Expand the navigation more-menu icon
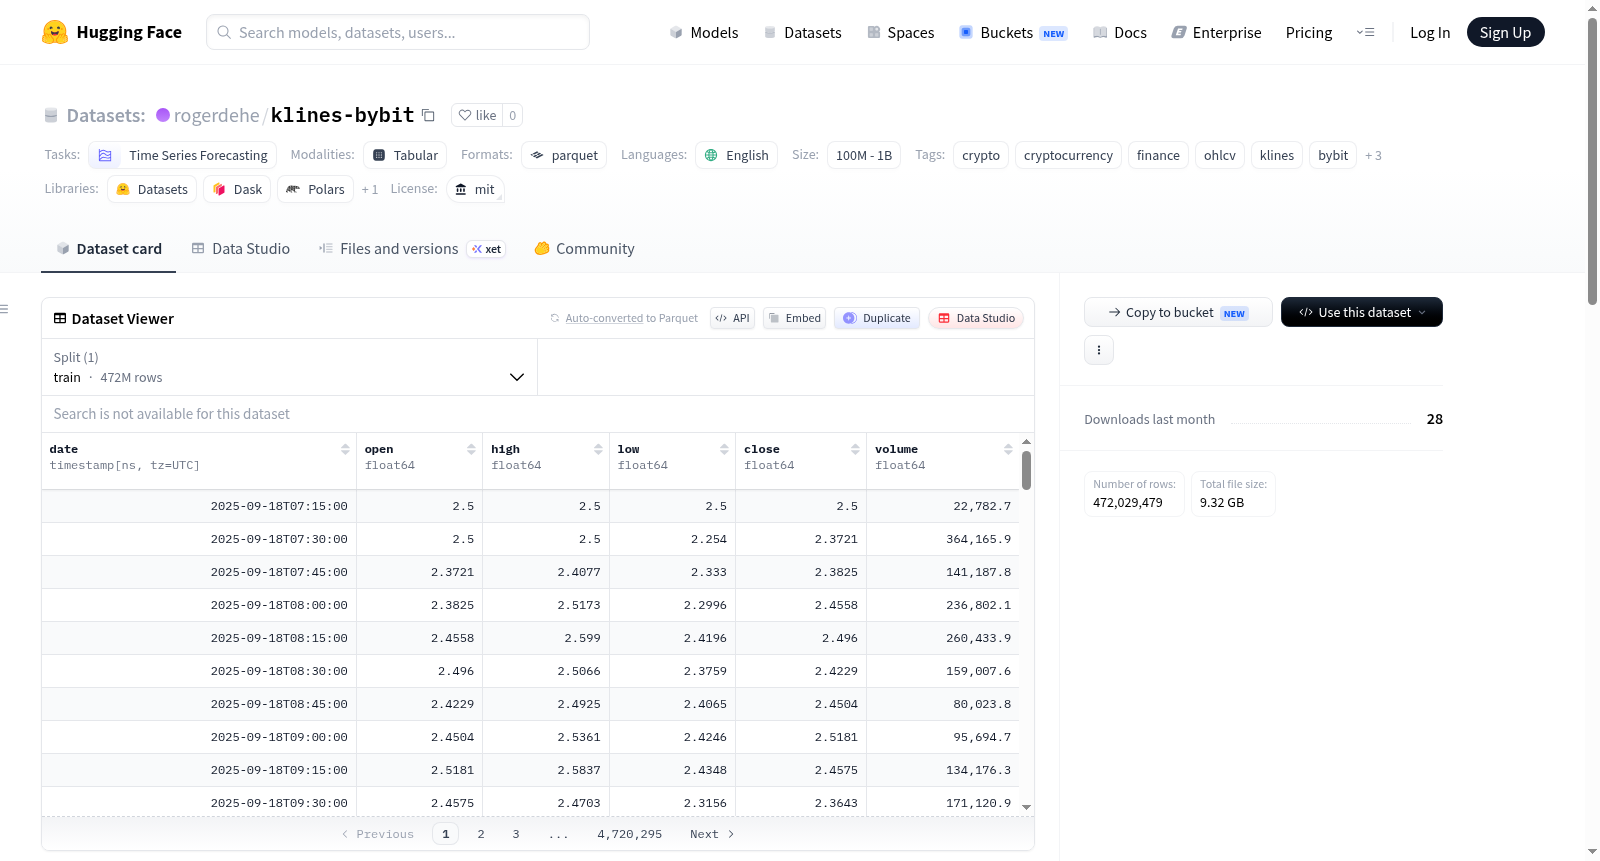Viewport: 1600px width, 861px height. point(1365,32)
